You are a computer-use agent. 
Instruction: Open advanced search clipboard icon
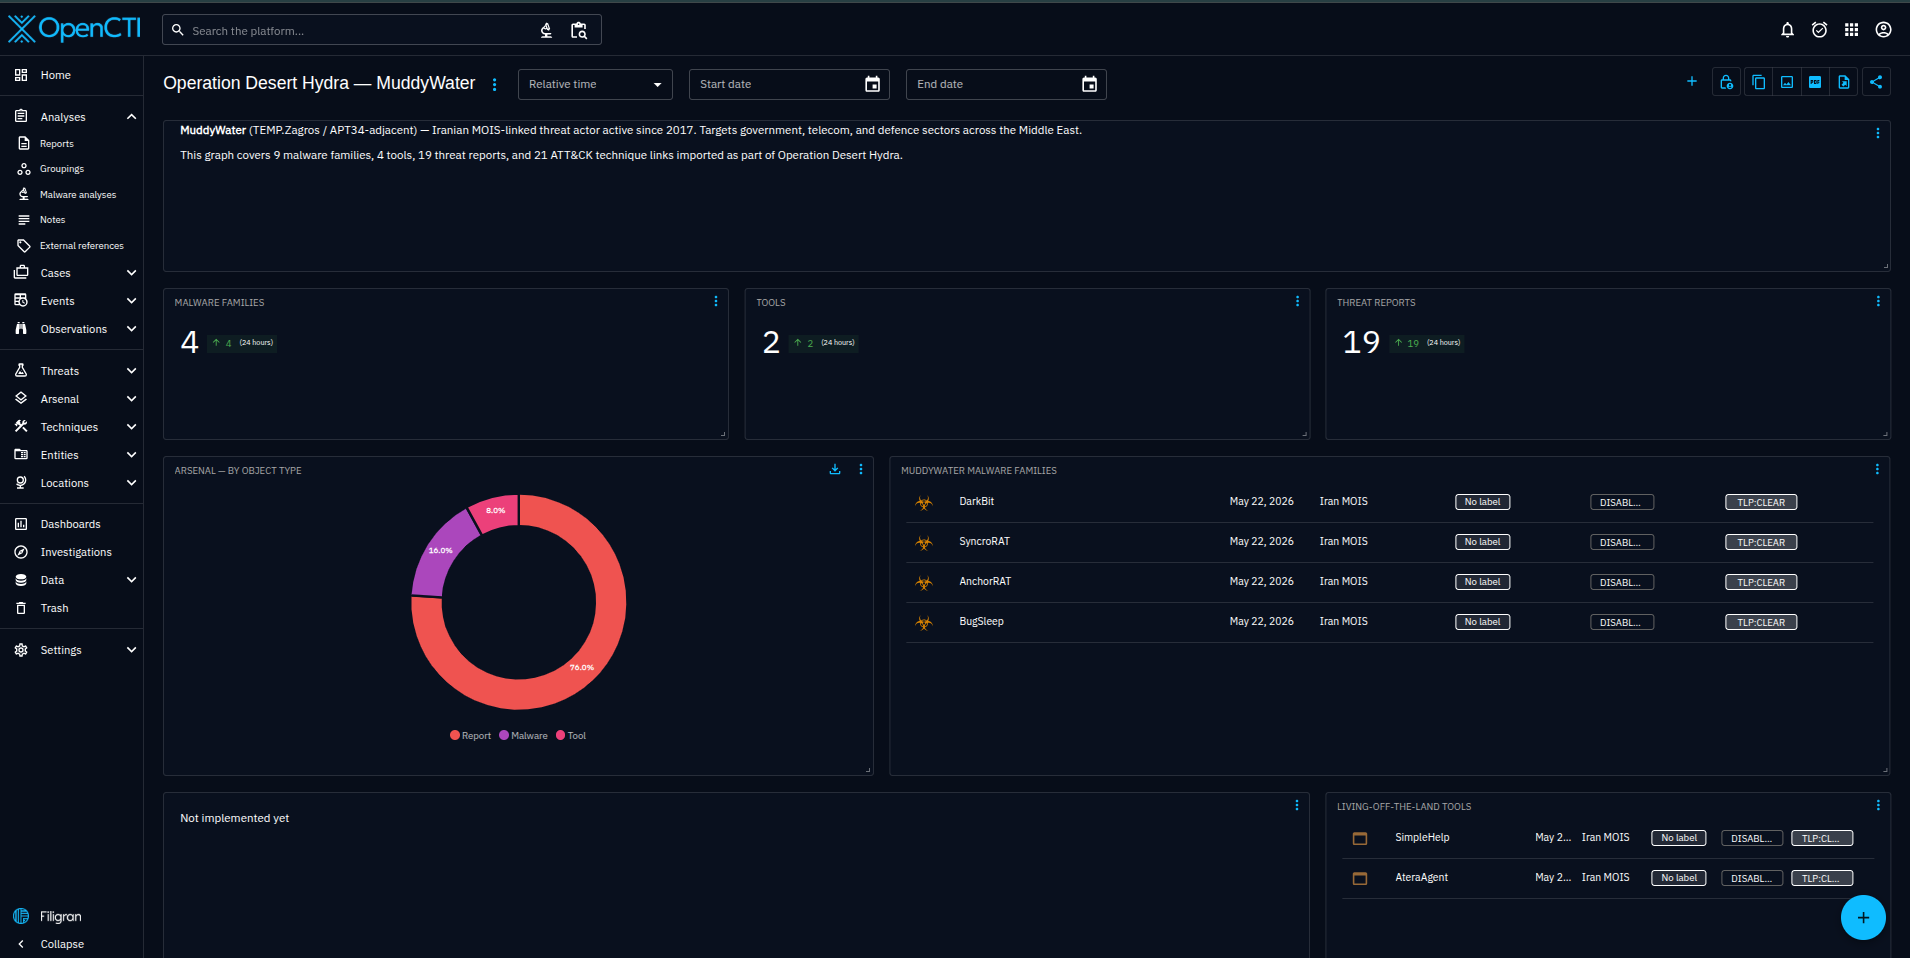point(579,31)
